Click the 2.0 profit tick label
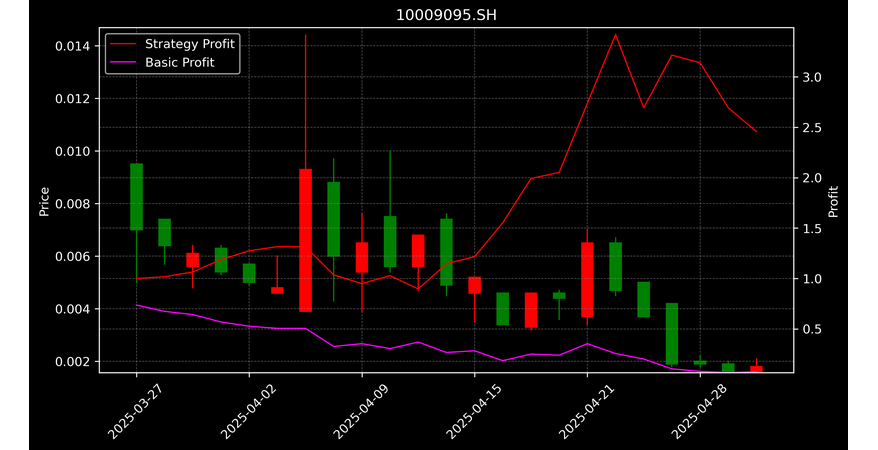 [811, 178]
